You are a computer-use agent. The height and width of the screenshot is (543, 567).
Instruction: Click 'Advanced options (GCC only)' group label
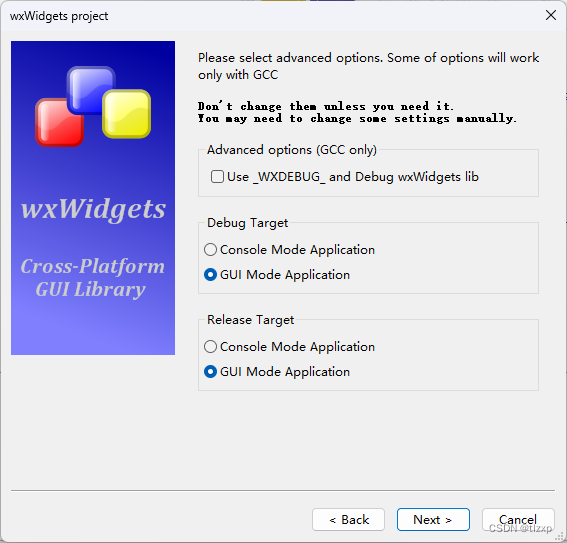click(292, 150)
